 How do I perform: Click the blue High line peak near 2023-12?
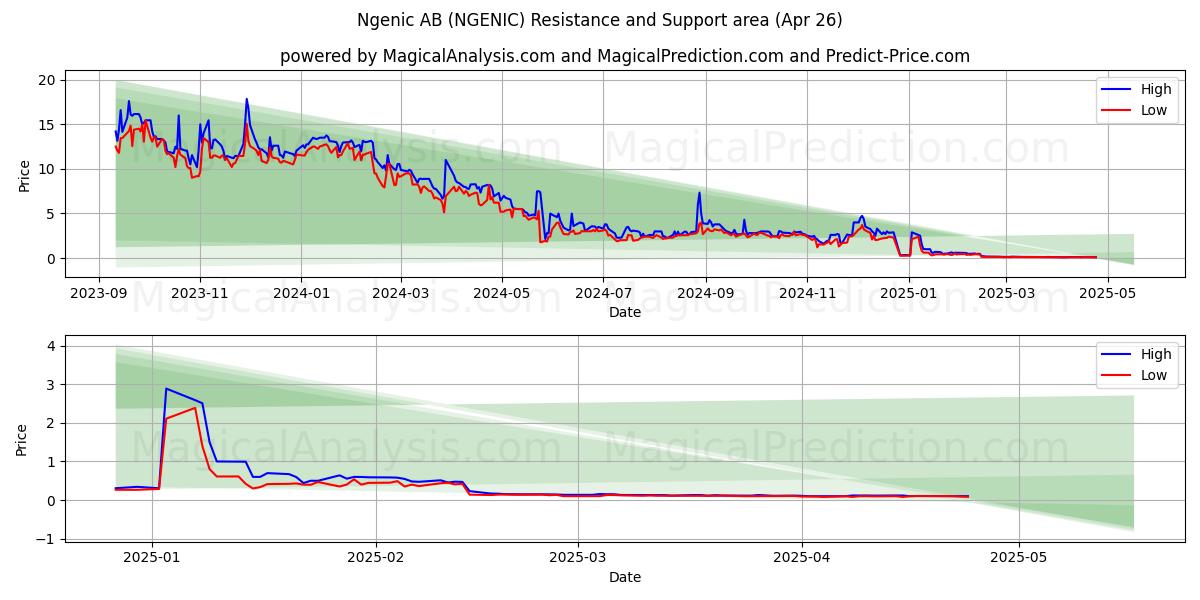pyautogui.click(x=246, y=99)
